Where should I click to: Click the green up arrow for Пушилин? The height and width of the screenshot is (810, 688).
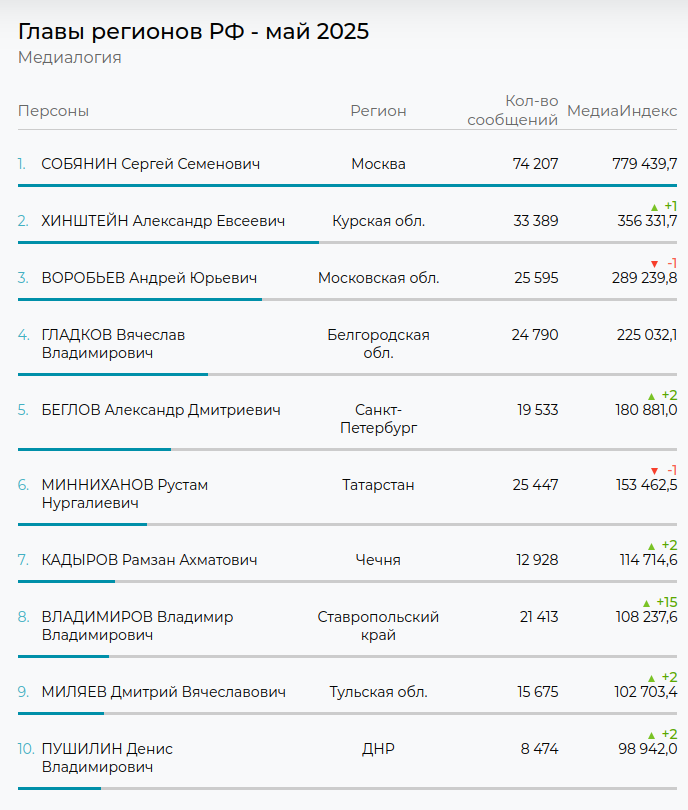pos(652,735)
